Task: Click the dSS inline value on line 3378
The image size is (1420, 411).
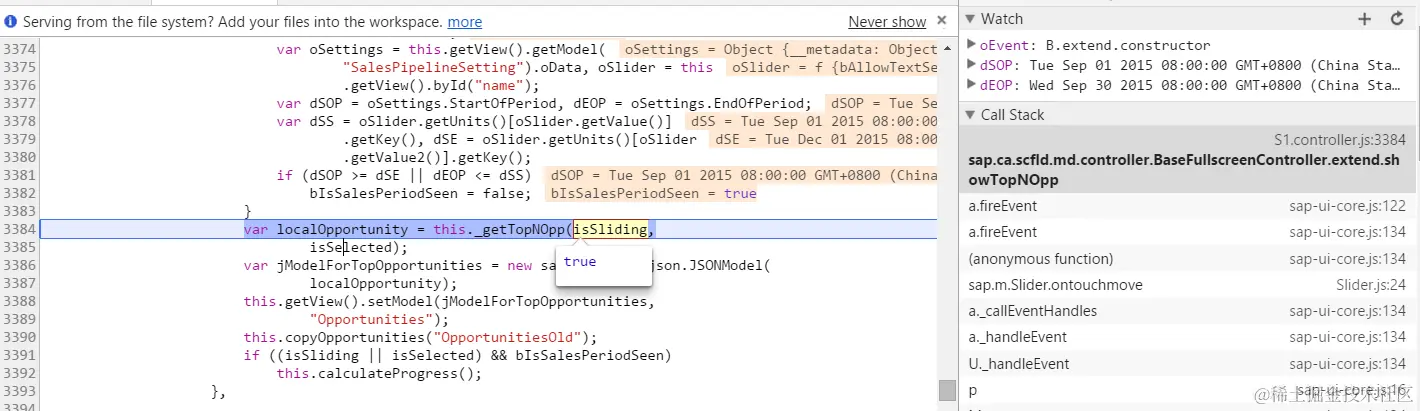Action: pos(811,122)
